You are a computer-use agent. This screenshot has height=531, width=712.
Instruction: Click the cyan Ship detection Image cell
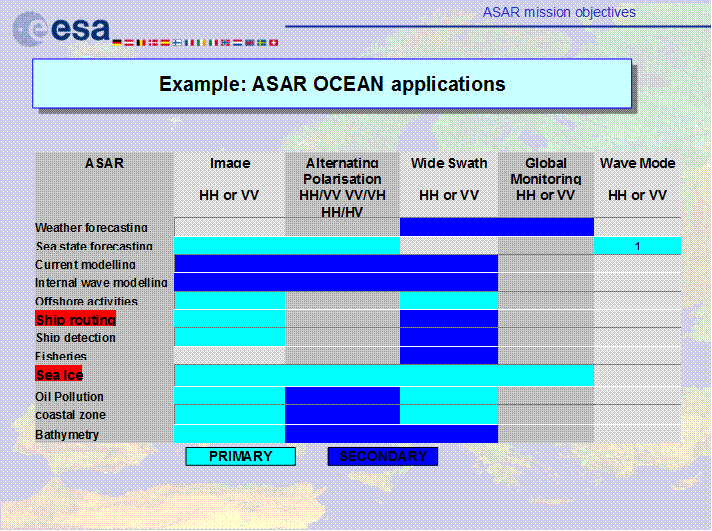pos(229,337)
